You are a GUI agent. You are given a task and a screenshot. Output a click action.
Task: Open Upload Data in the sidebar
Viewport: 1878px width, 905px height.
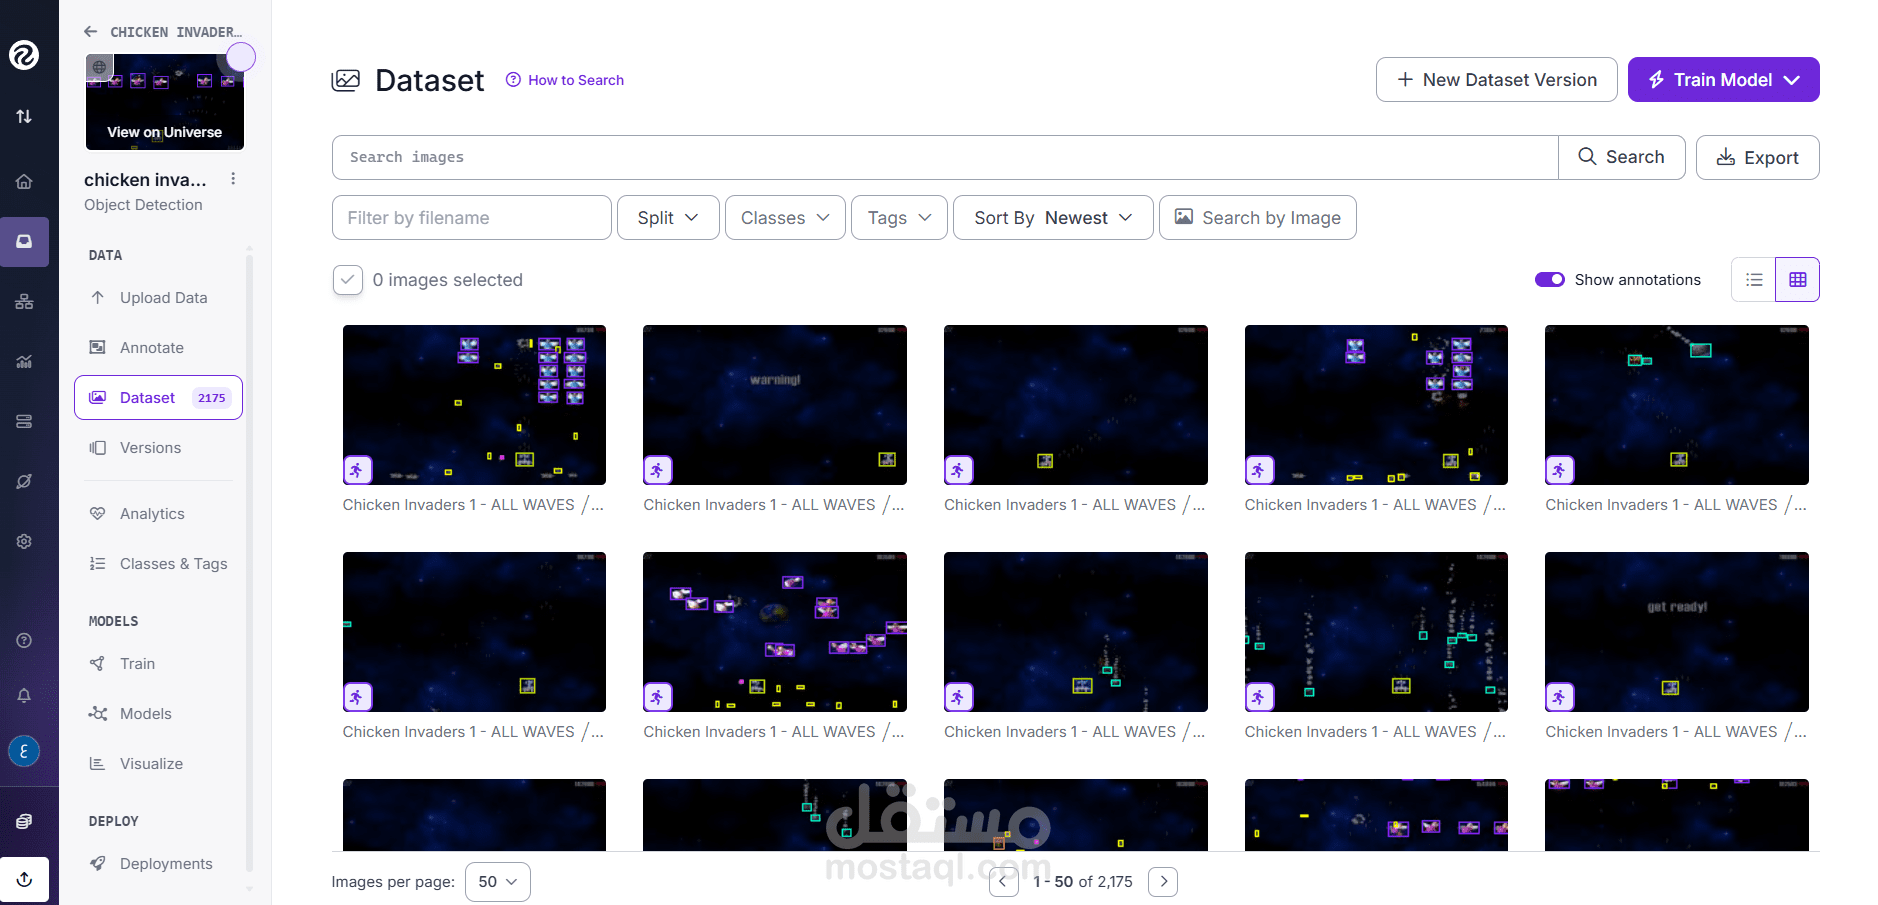[158, 298]
